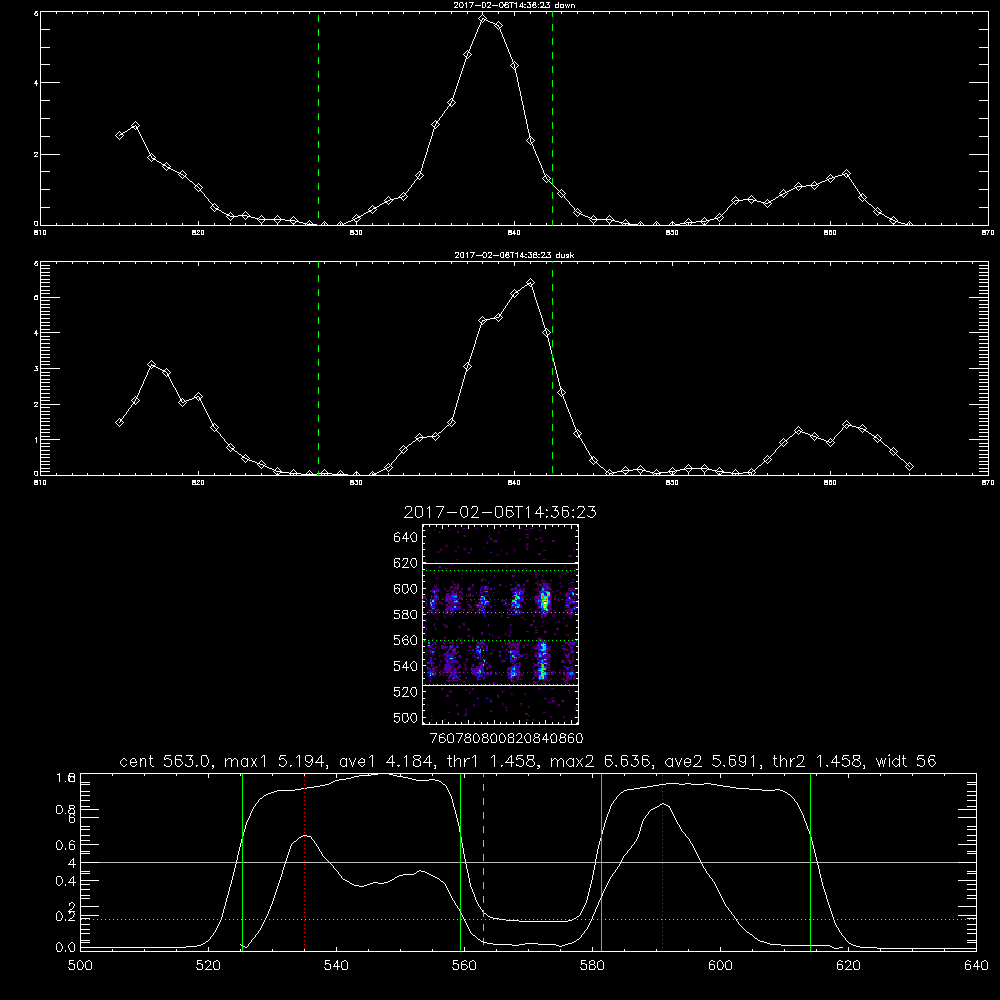This screenshot has height=1000, width=1000.
Task: Click the '600' label on the bottom plot x-axis
Action: point(721,966)
